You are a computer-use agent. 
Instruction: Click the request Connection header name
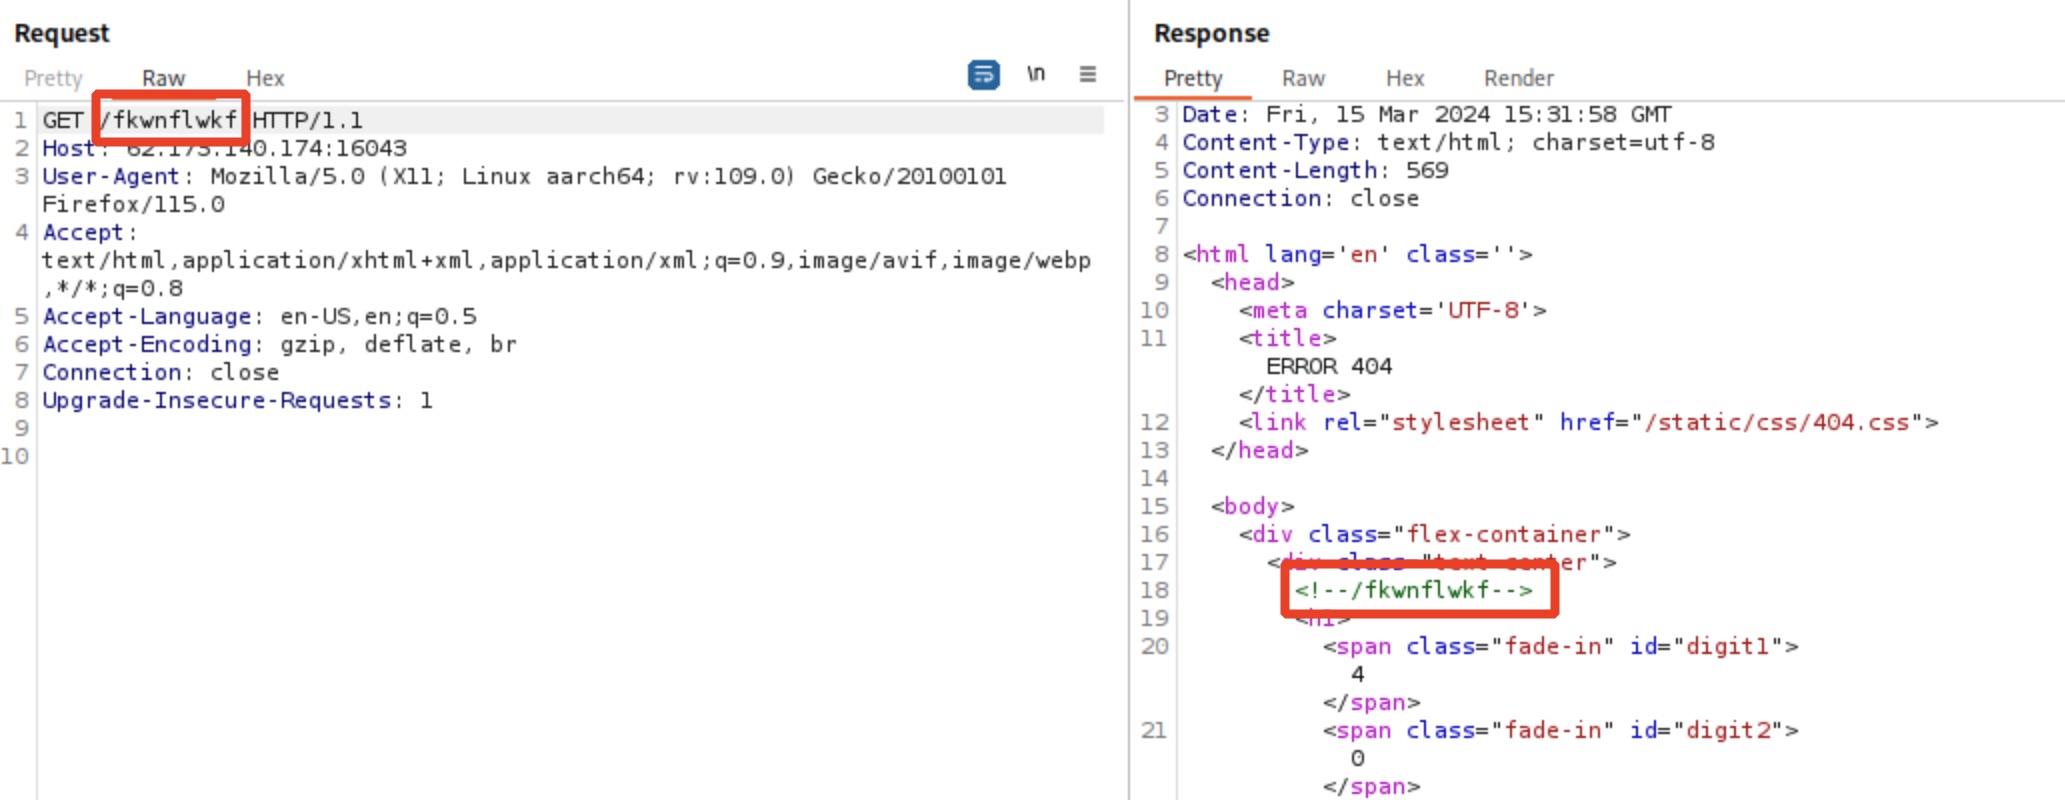[111, 372]
